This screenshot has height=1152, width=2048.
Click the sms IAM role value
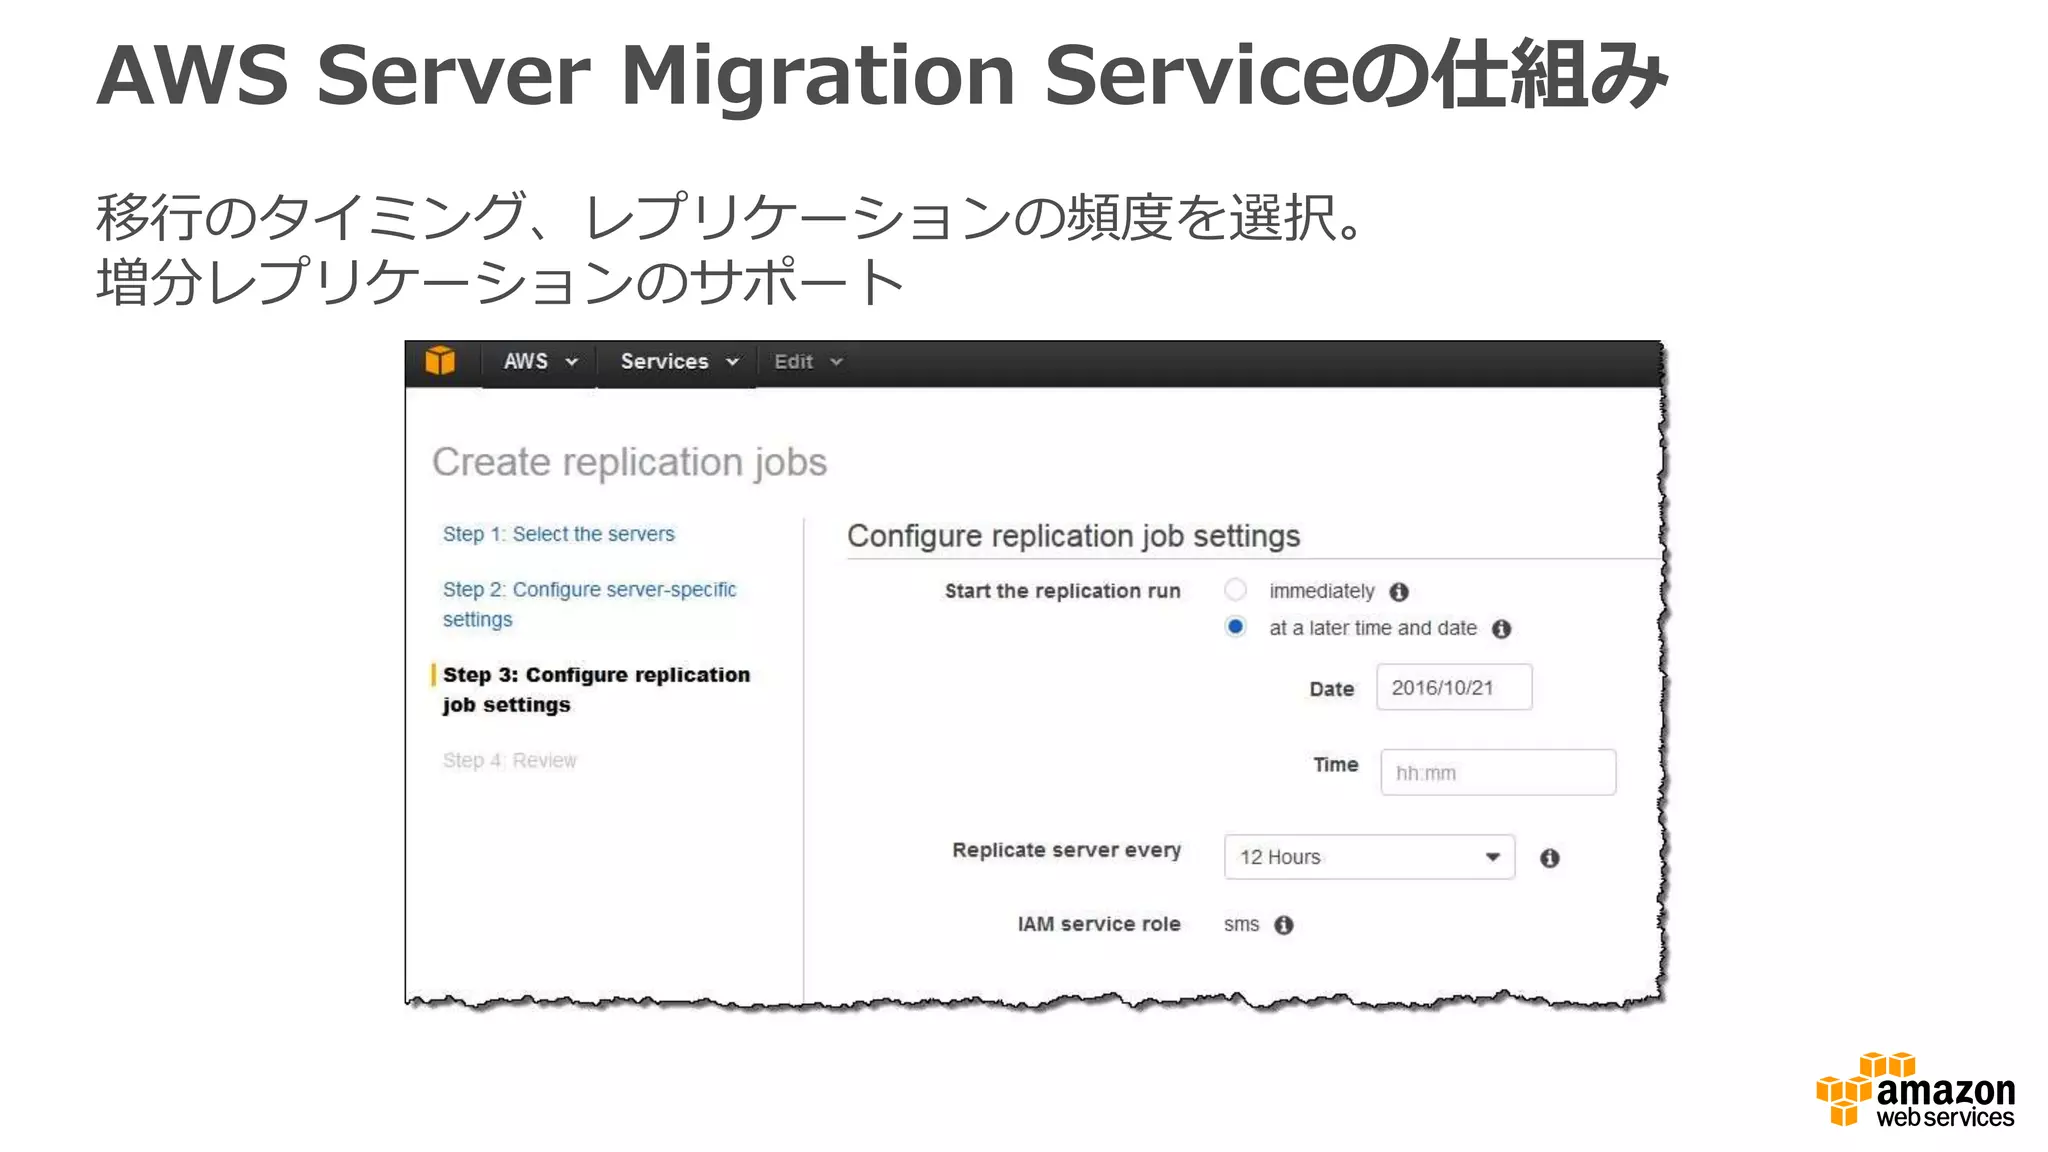tap(1241, 925)
